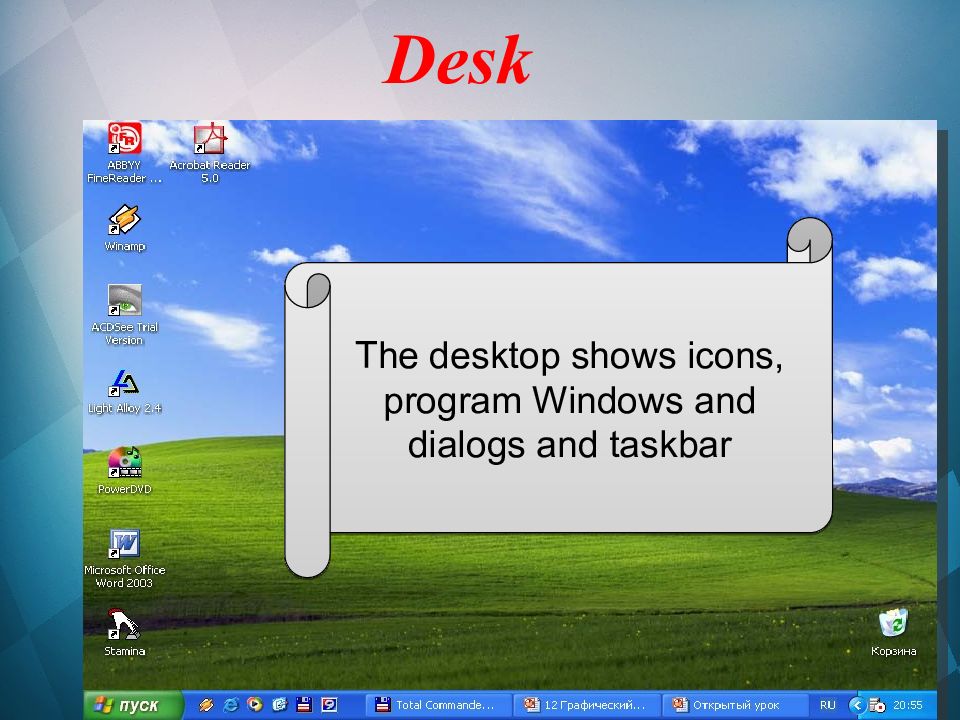Viewport: 960px width, 720px height.
Task: Open the пуск Start menu
Action: 125,705
